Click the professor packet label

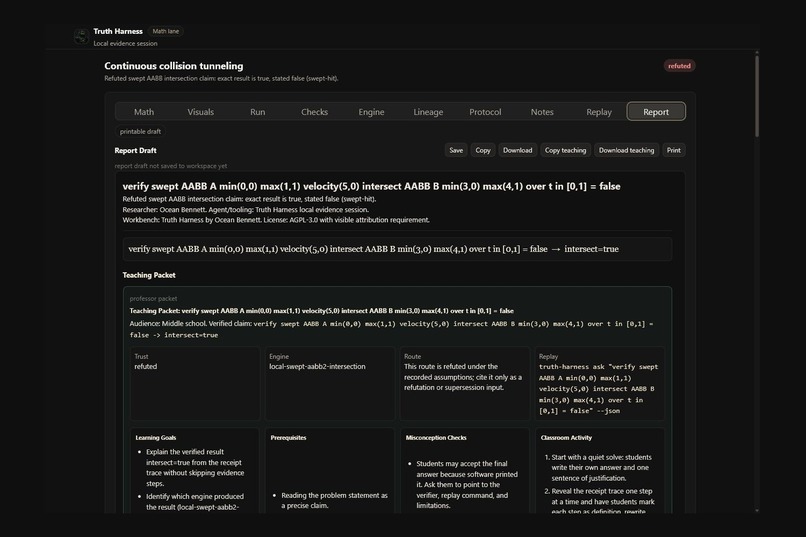click(x=153, y=299)
